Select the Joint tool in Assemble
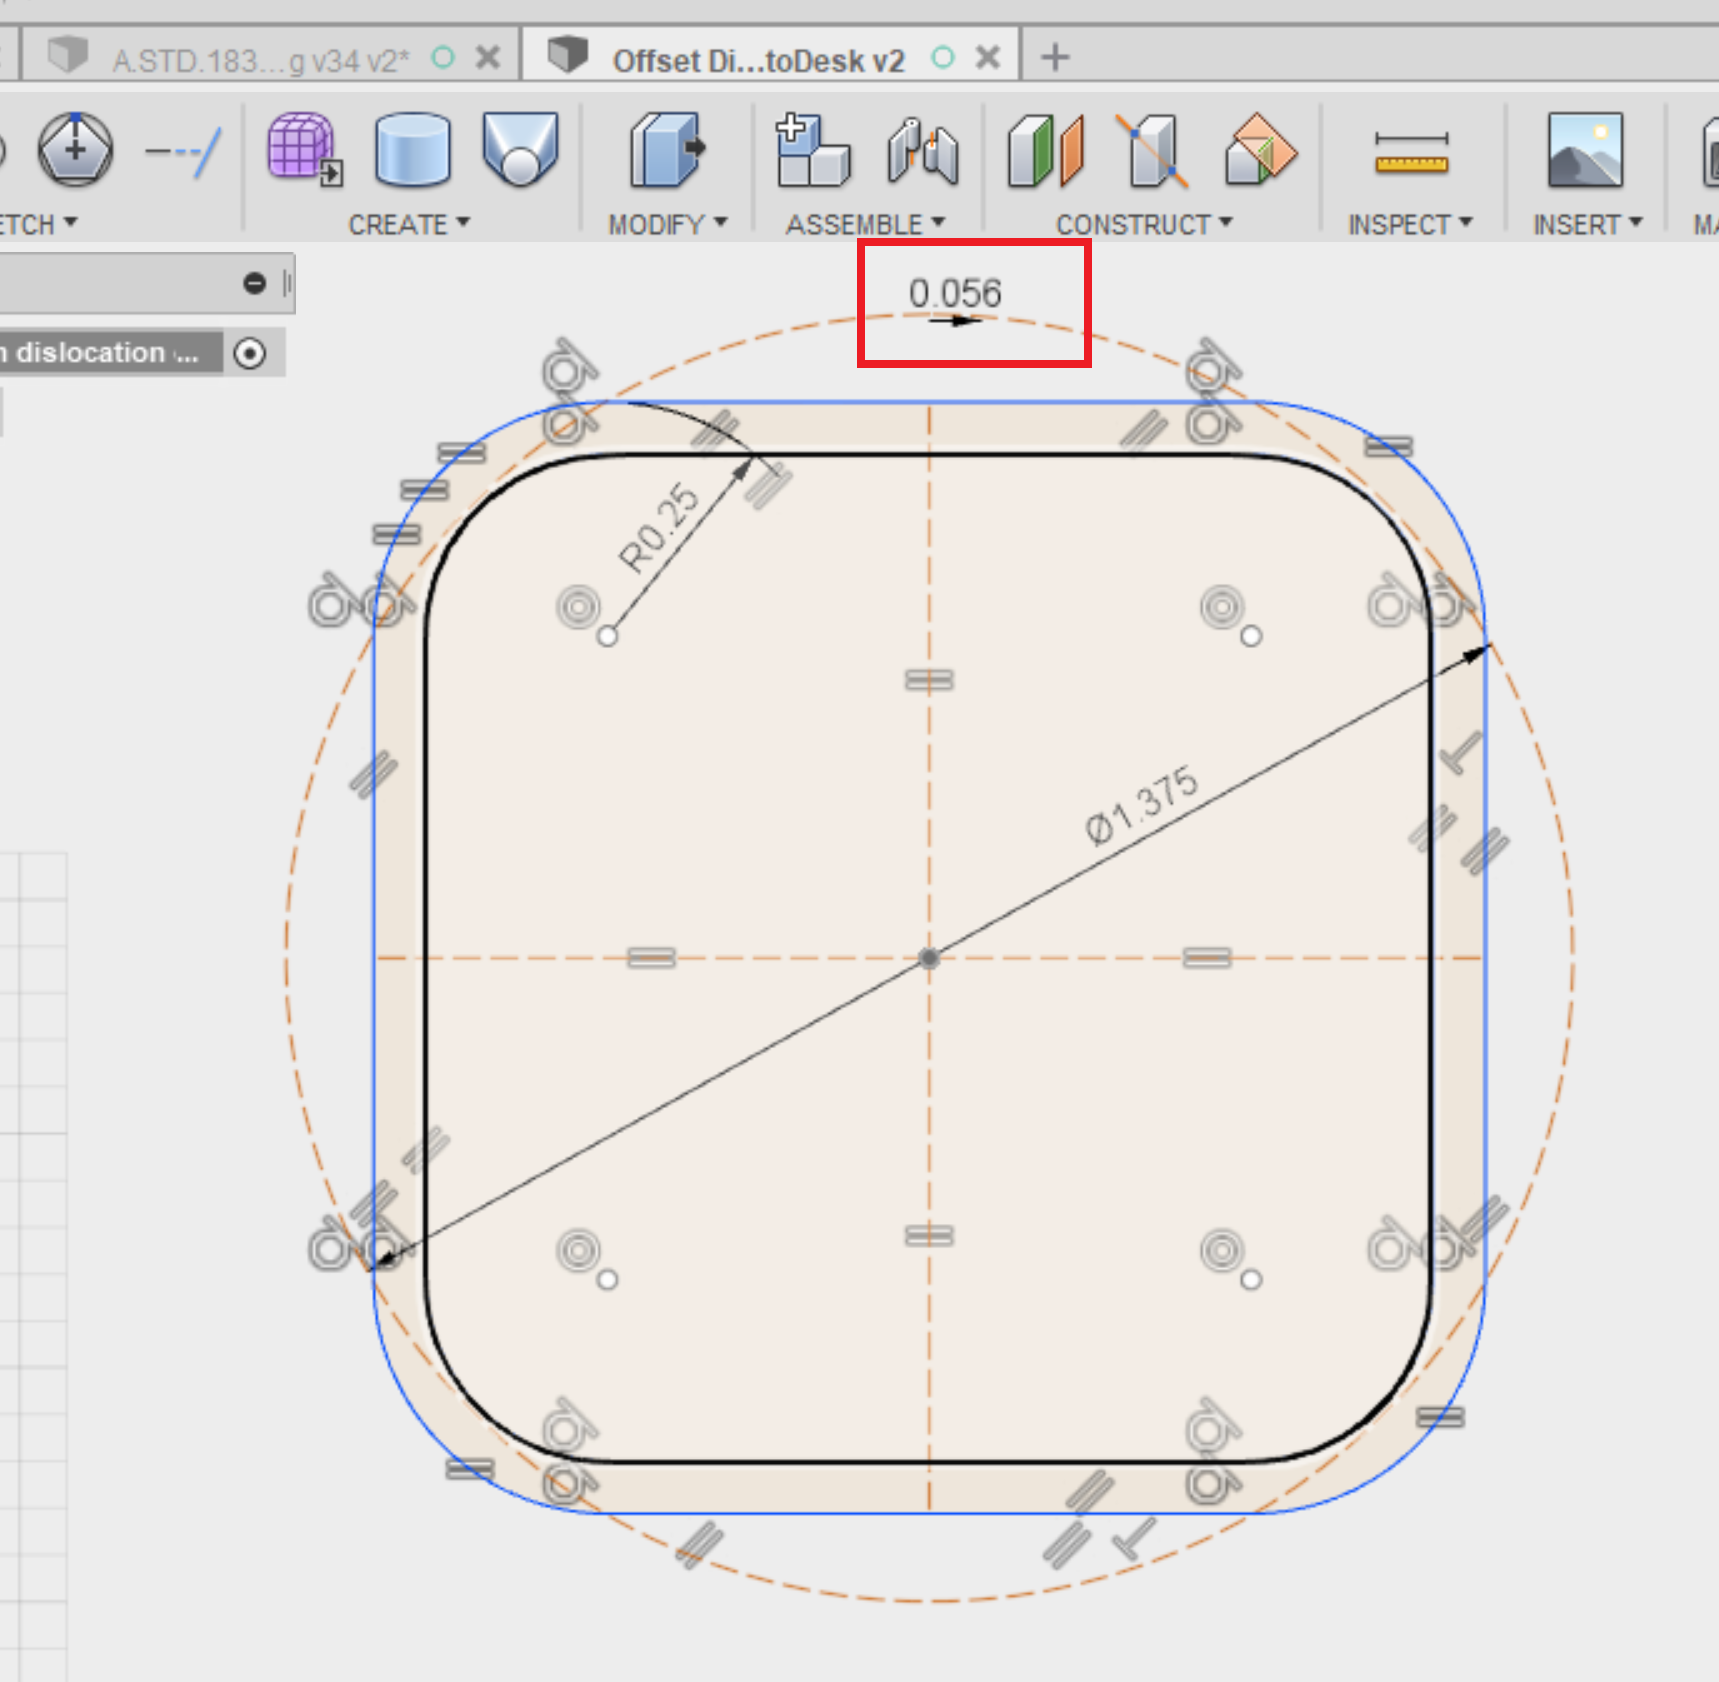 click(923, 150)
